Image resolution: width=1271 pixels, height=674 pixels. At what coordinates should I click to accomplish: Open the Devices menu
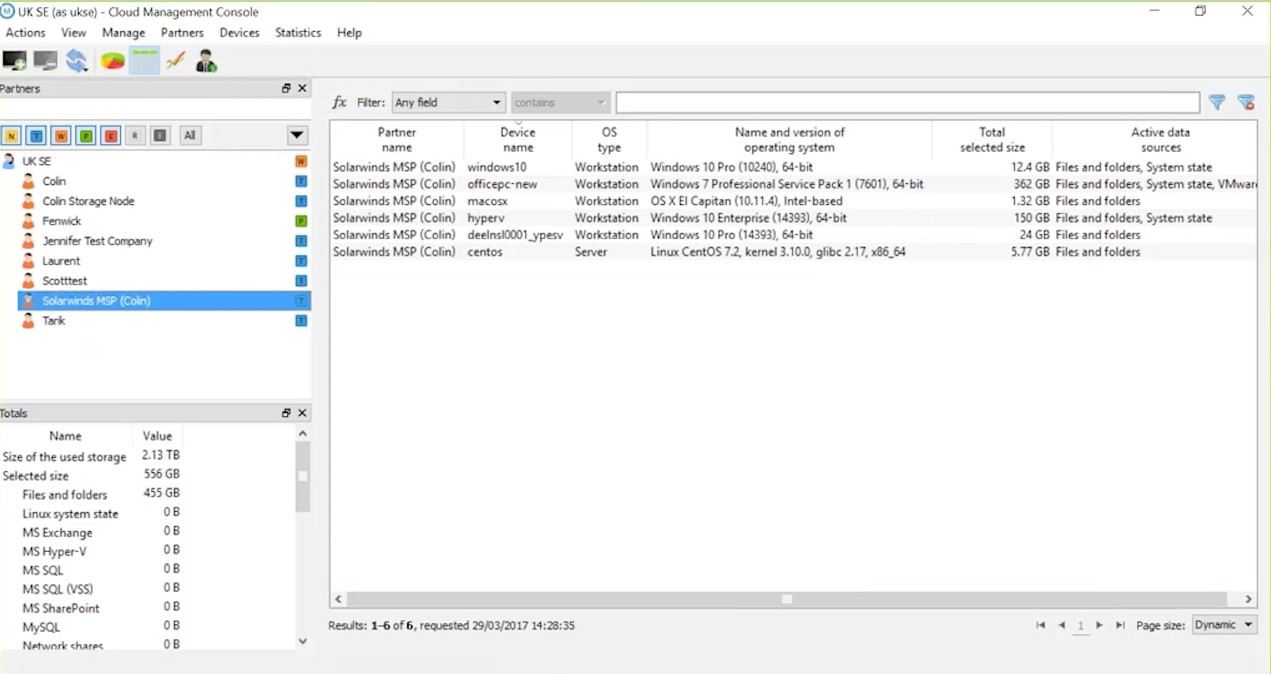tap(240, 33)
